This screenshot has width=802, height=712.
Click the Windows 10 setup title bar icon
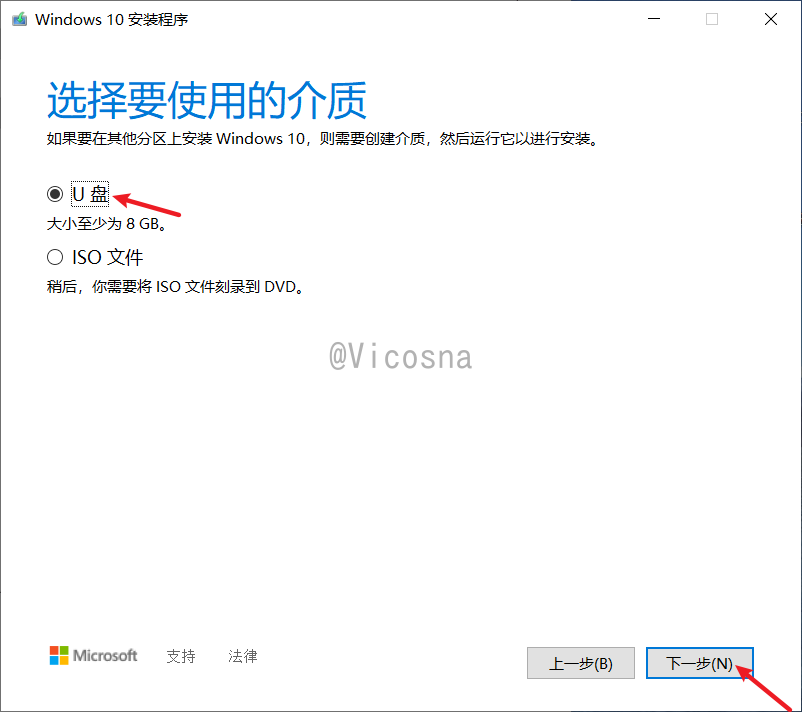coord(19,19)
